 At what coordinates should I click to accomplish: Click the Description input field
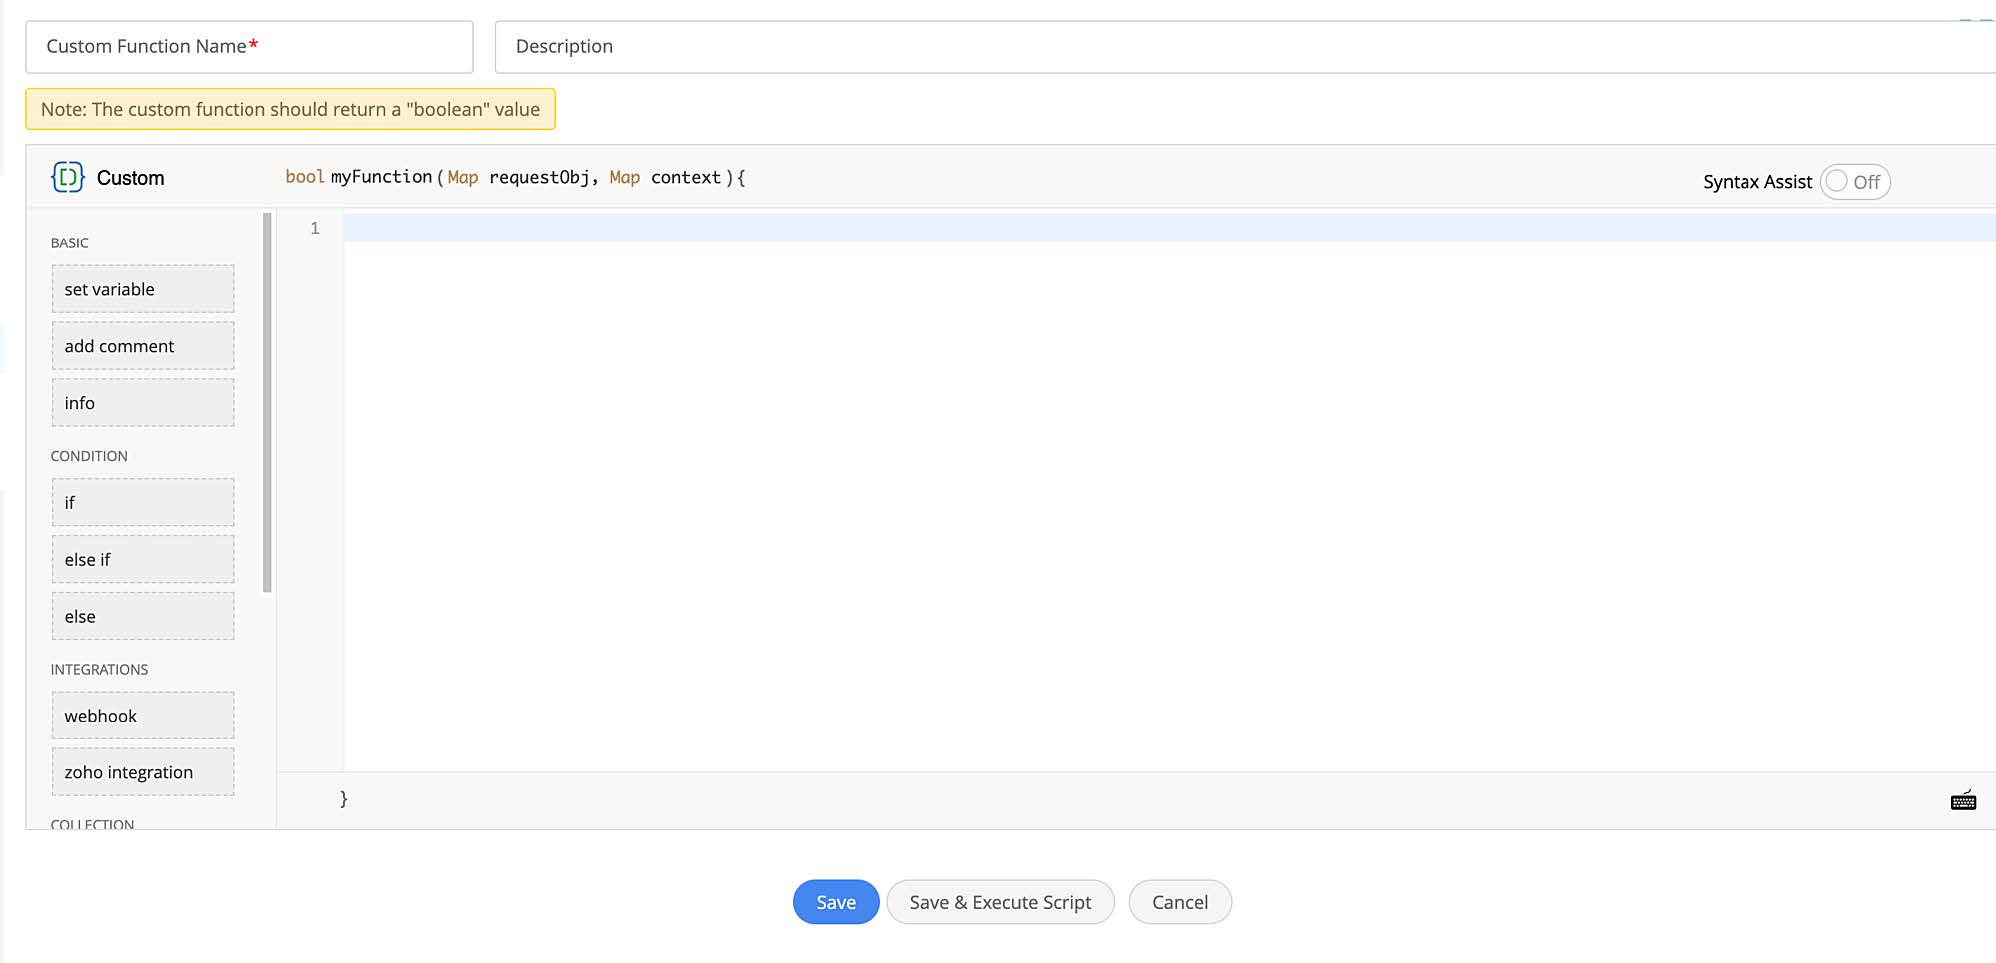pyautogui.click(x=1240, y=47)
